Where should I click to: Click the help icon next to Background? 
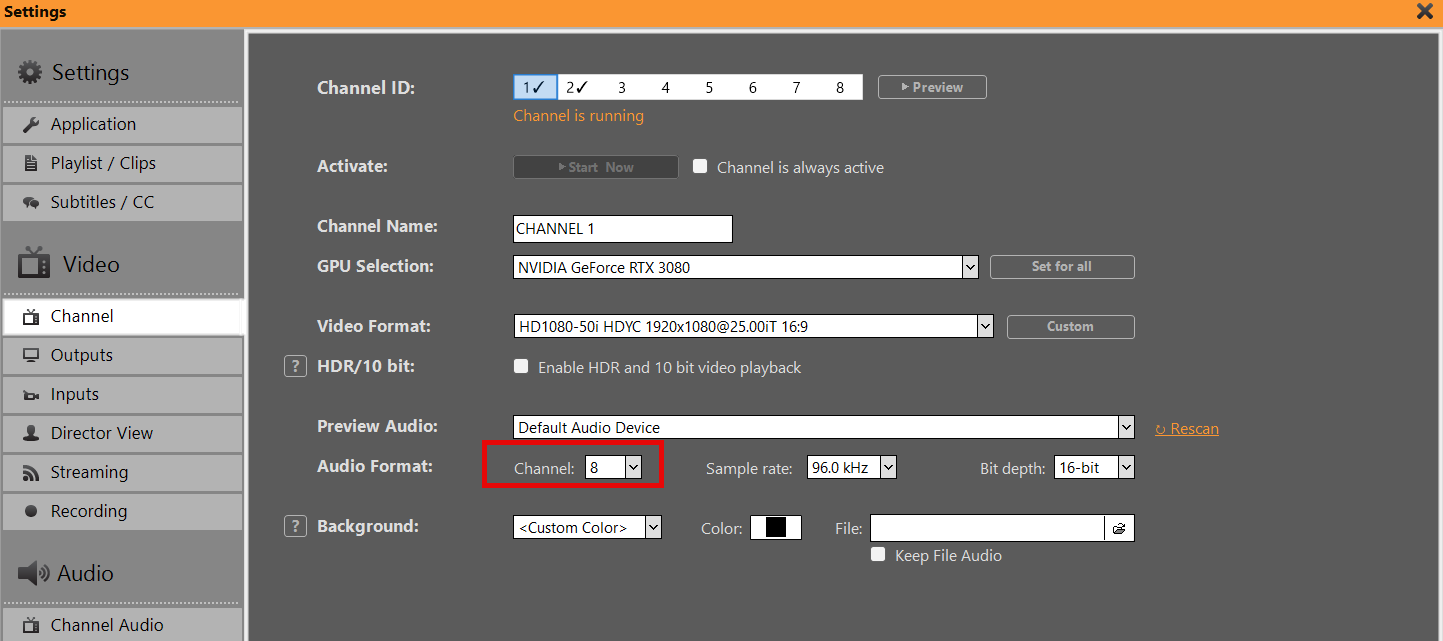(294, 527)
